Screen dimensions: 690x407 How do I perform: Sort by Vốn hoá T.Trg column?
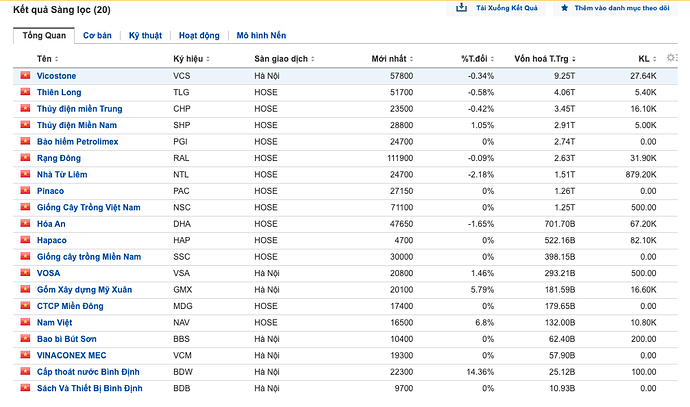[x=545, y=59]
